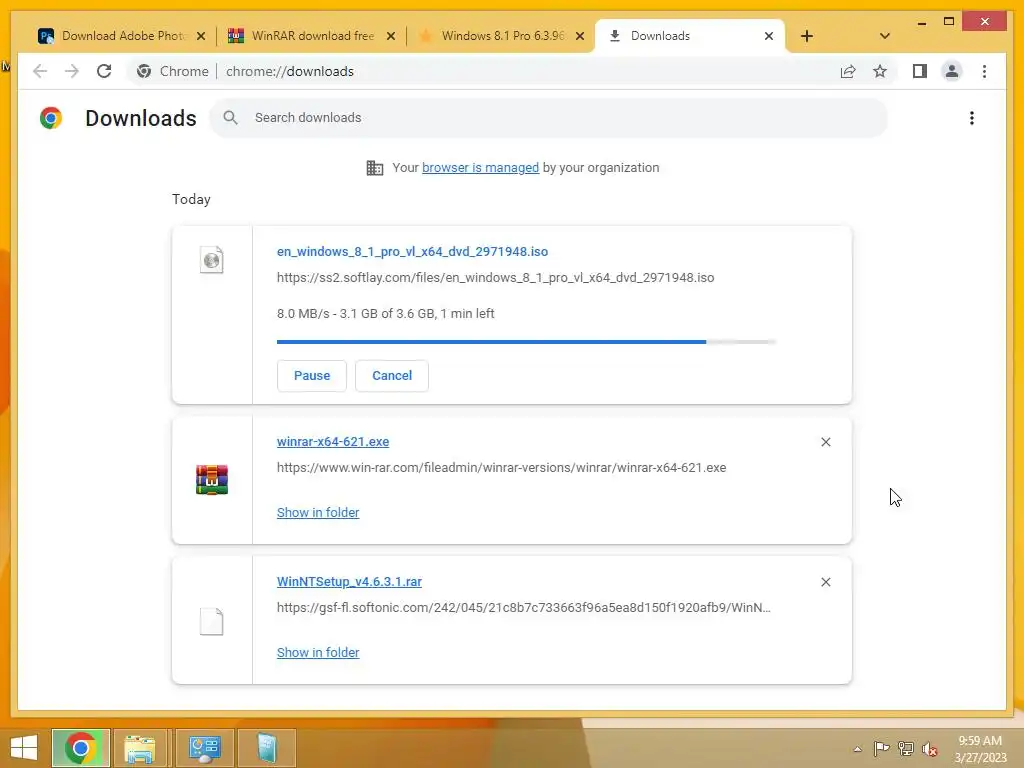The image size is (1024, 768).
Task: Close the Downloads tab
Action: (x=769, y=36)
